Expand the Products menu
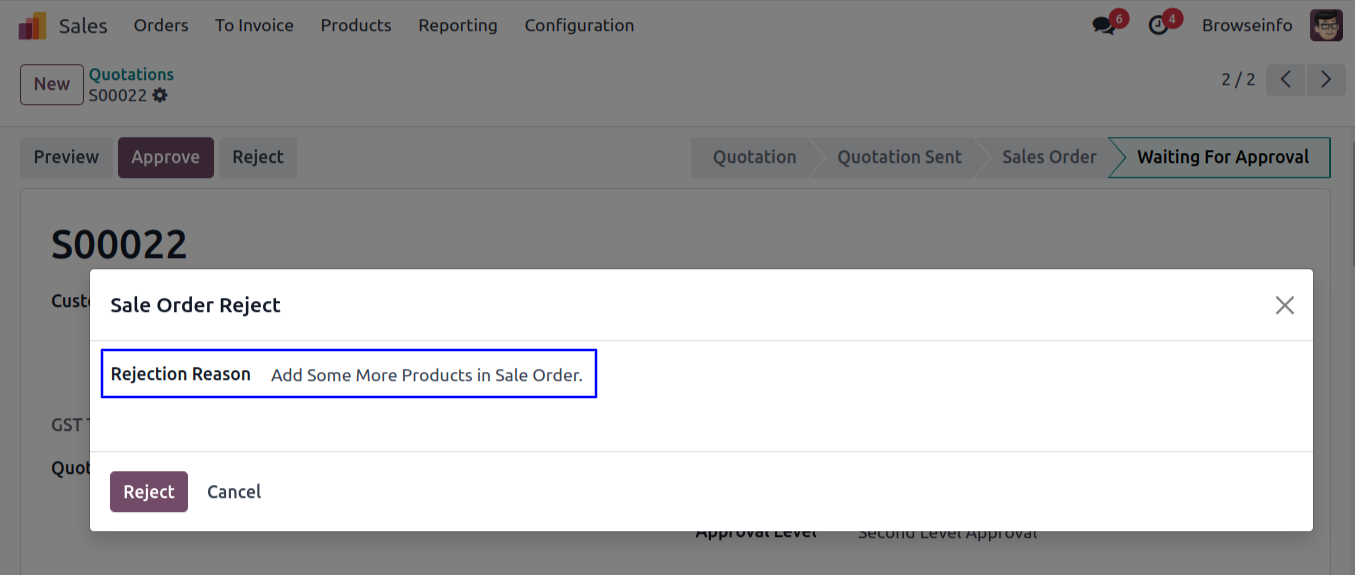 [356, 26]
